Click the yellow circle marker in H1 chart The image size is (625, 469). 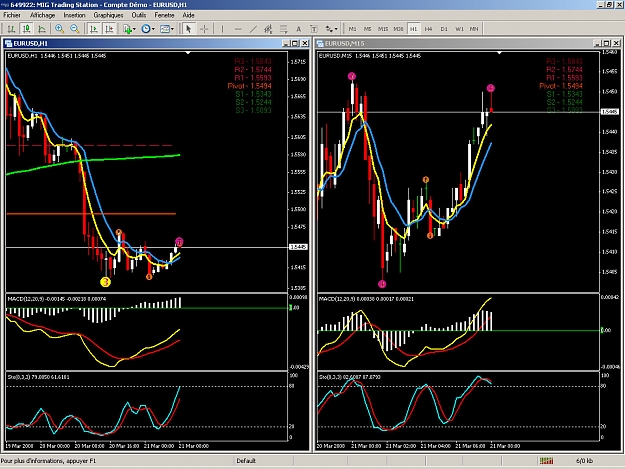105,282
